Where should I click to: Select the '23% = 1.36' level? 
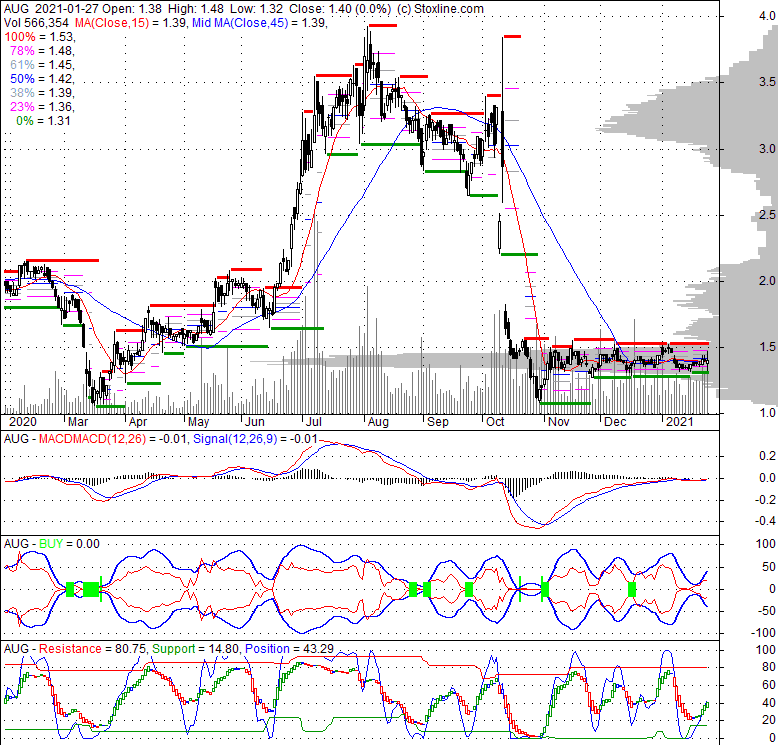42,106
